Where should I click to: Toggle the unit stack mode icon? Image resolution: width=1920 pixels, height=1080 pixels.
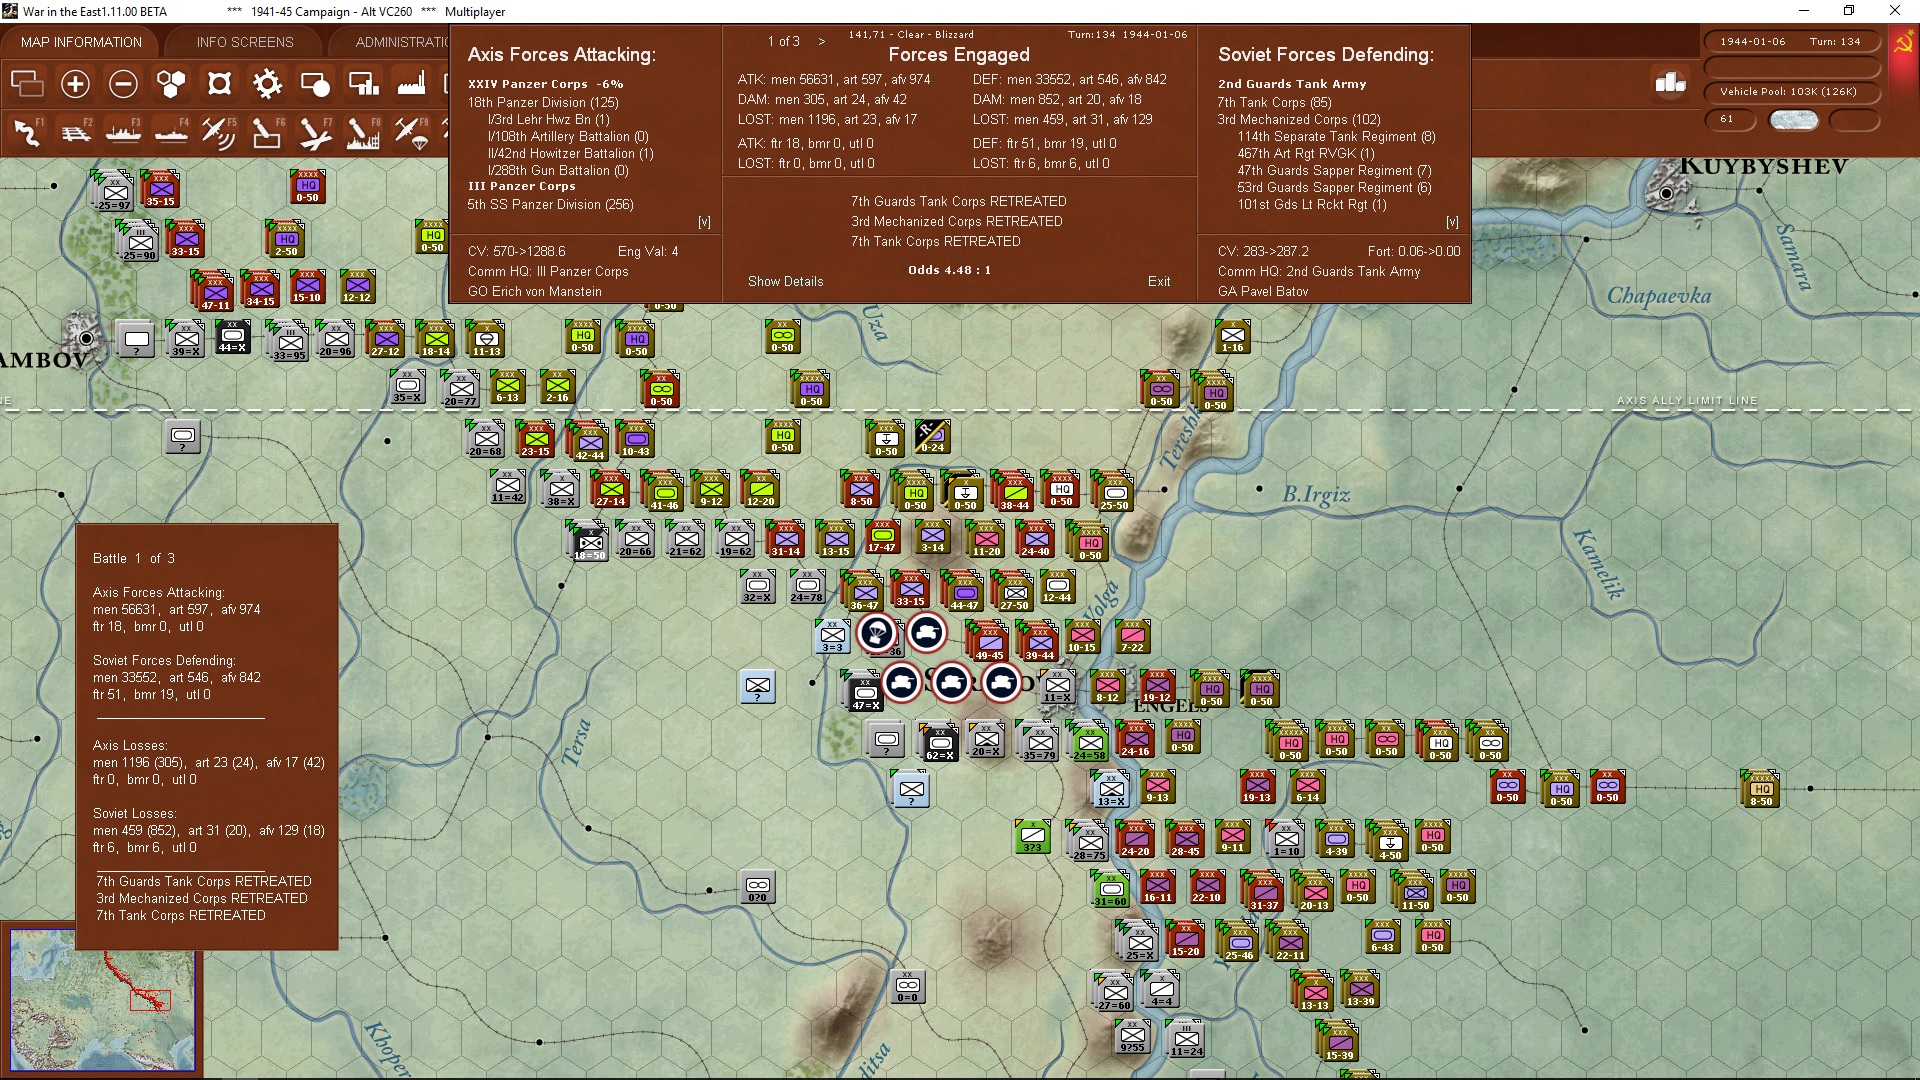(x=27, y=84)
